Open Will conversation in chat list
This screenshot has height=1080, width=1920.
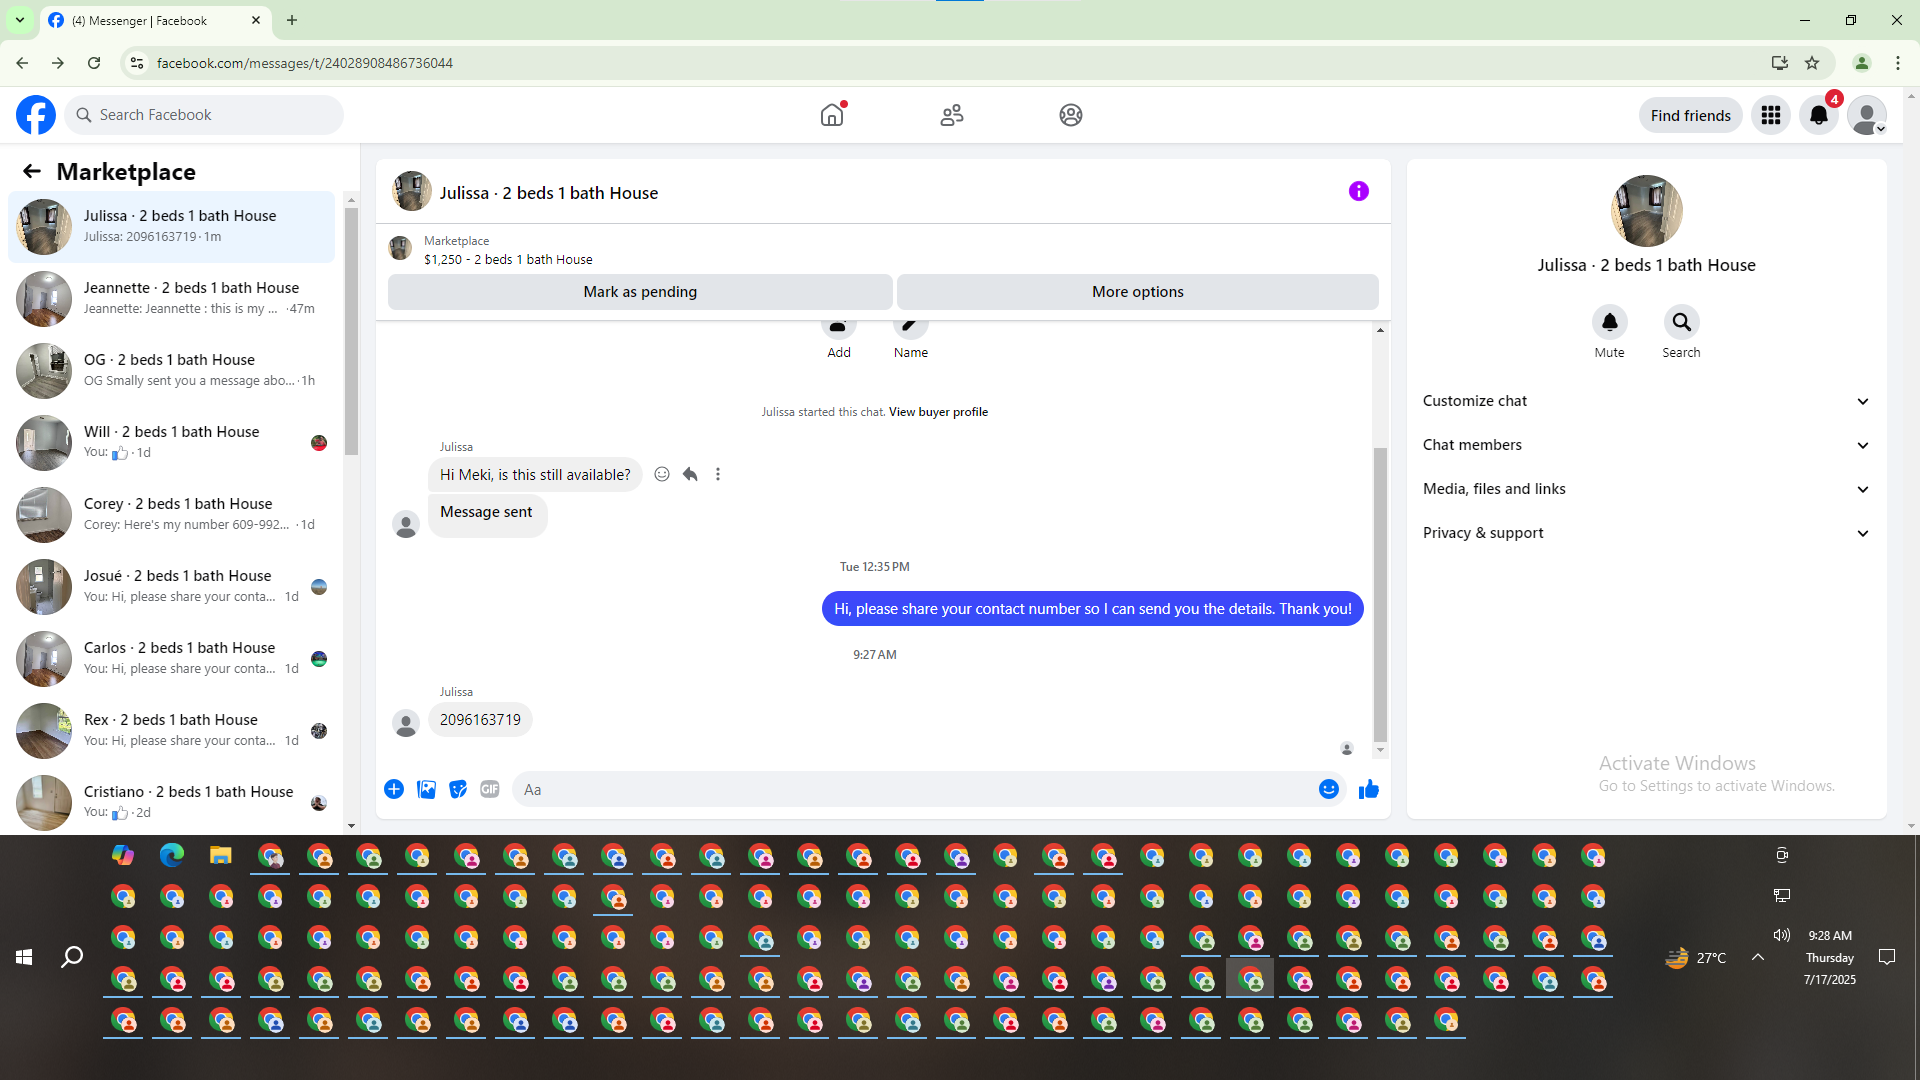coord(172,443)
